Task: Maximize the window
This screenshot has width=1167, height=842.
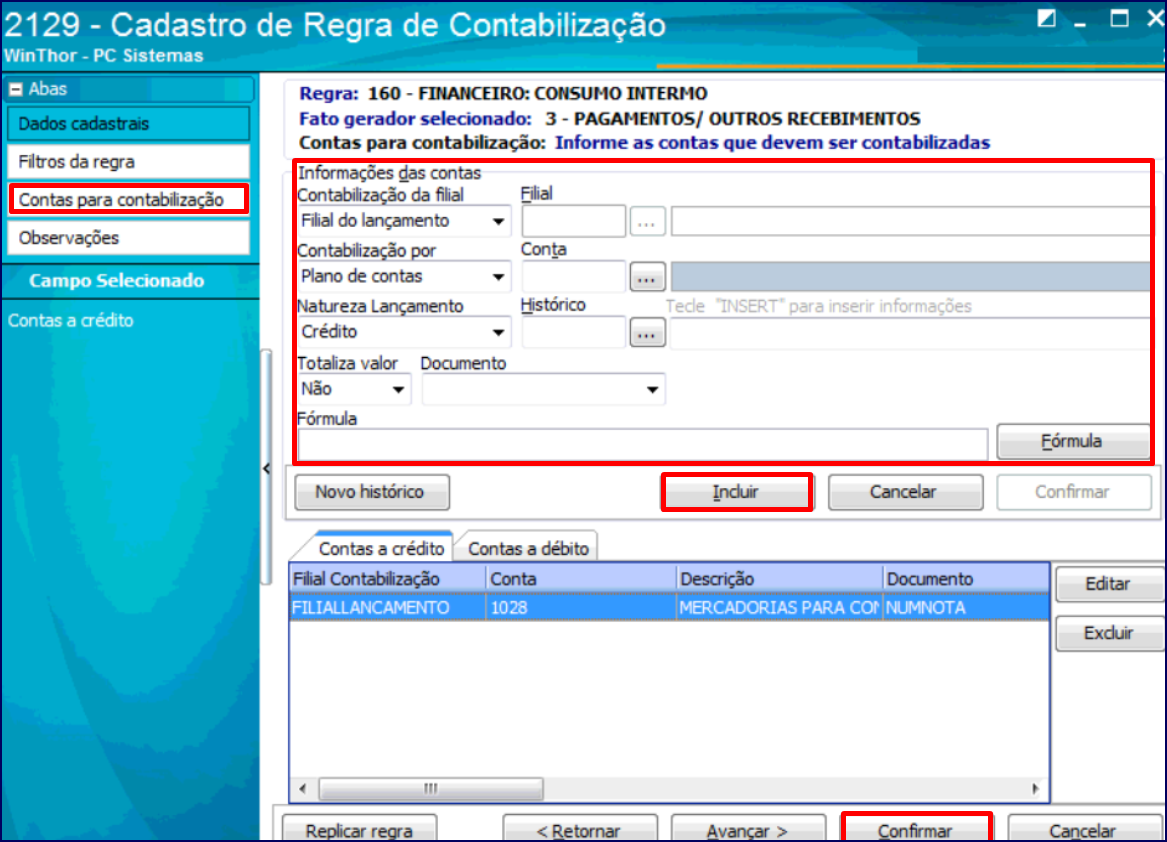Action: point(1119,19)
